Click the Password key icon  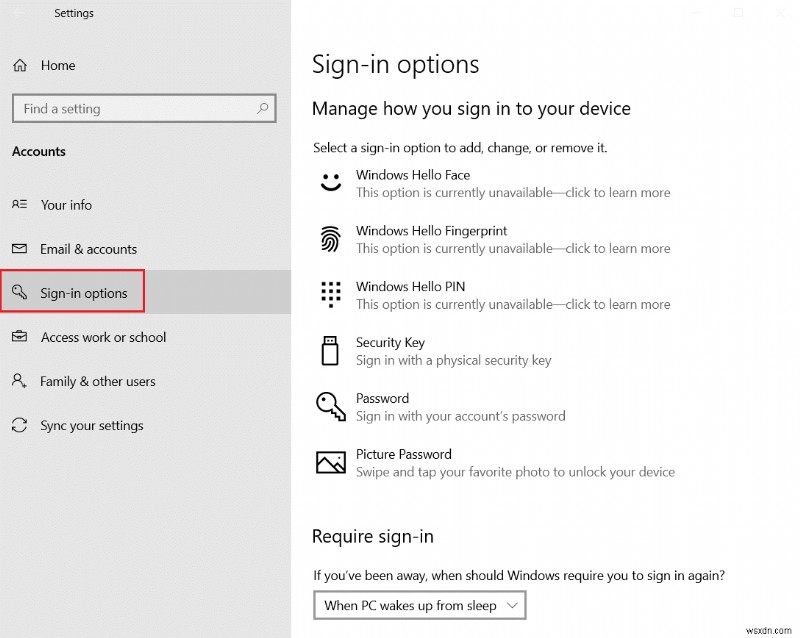[x=331, y=406]
